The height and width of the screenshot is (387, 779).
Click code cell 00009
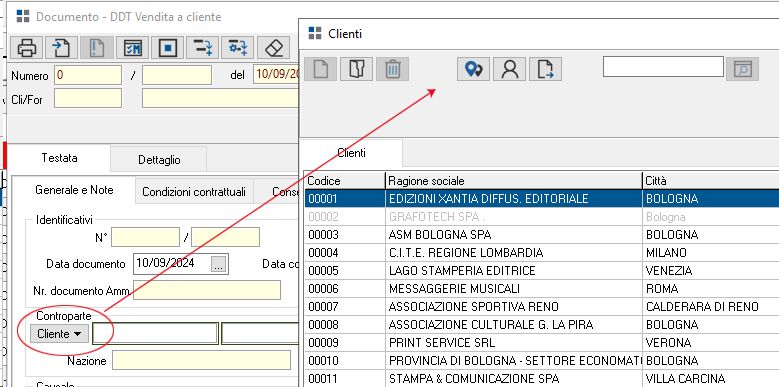click(x=345, y=342)
